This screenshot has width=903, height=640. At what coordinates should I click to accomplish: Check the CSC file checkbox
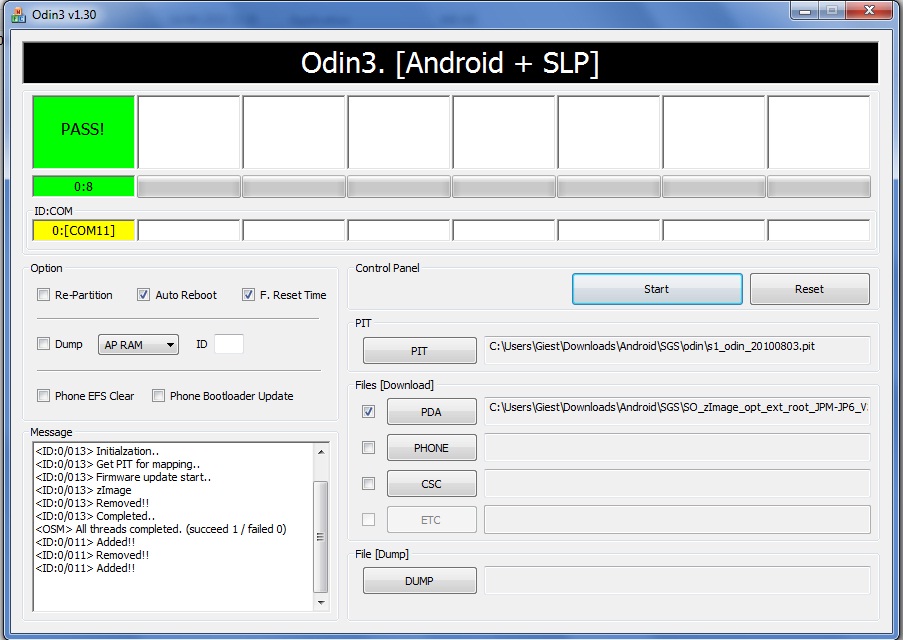point(369,483)
